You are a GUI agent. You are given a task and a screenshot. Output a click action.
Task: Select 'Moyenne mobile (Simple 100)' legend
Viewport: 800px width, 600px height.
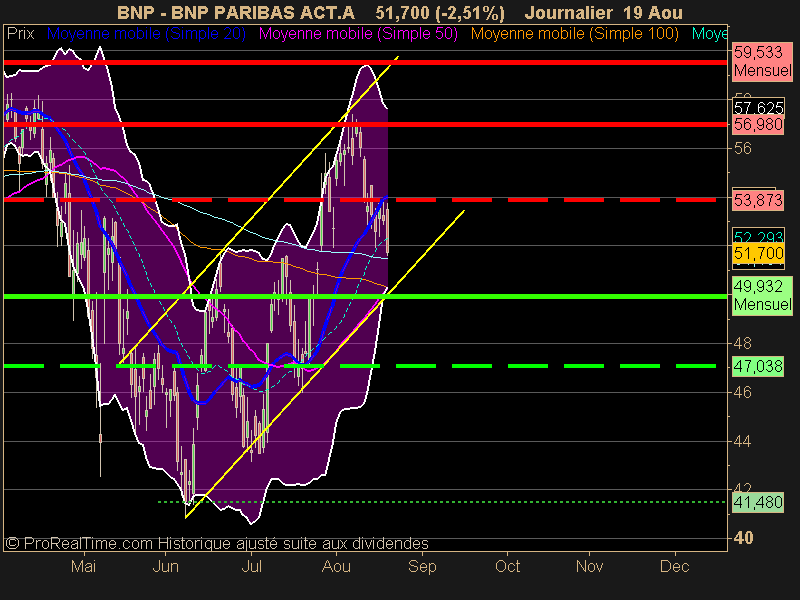point(574,34)
